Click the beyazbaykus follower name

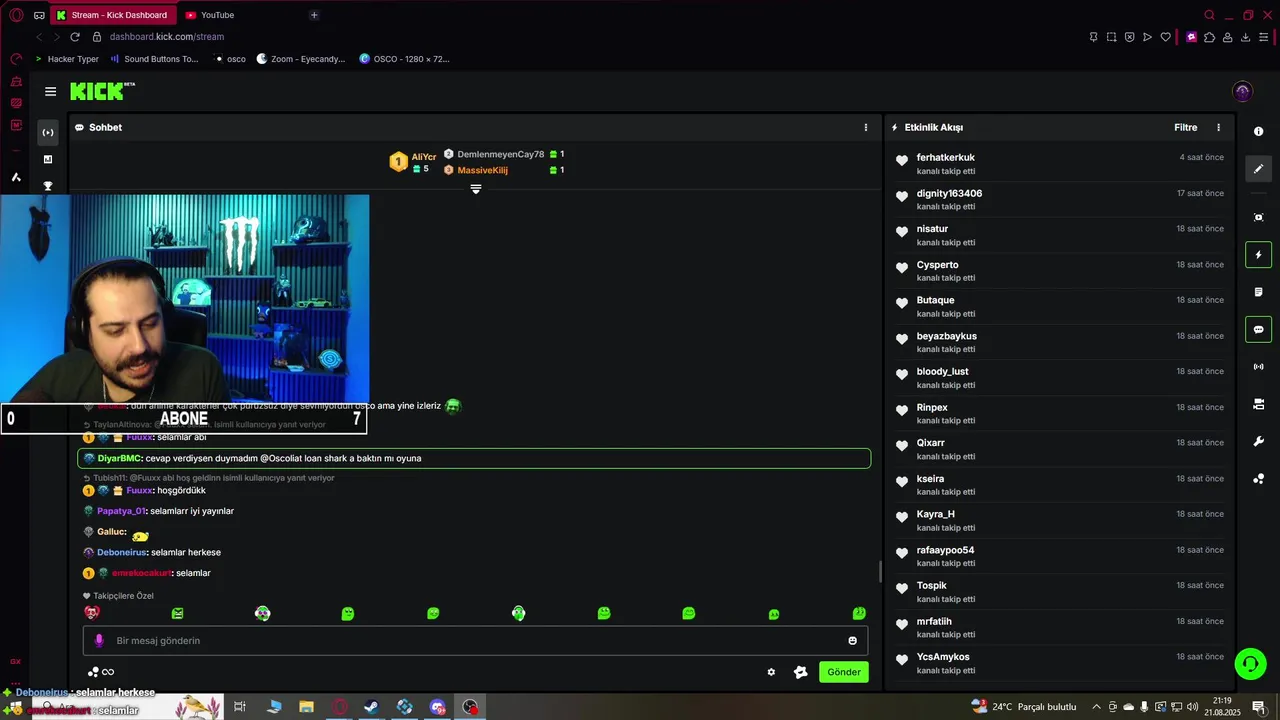(x=946, y=336)
